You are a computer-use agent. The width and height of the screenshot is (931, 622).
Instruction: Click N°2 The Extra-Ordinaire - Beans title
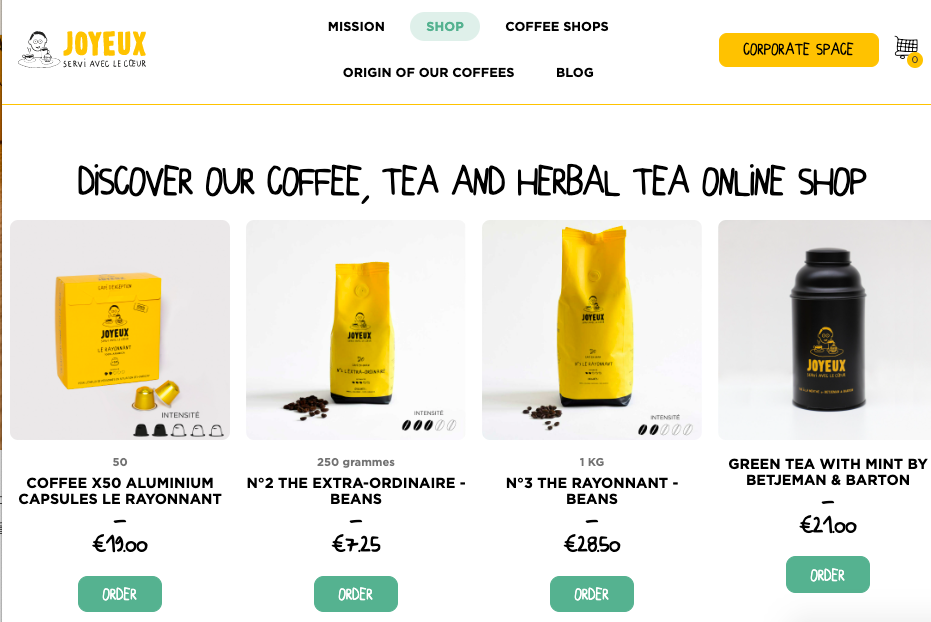click(x=356, y=491)
